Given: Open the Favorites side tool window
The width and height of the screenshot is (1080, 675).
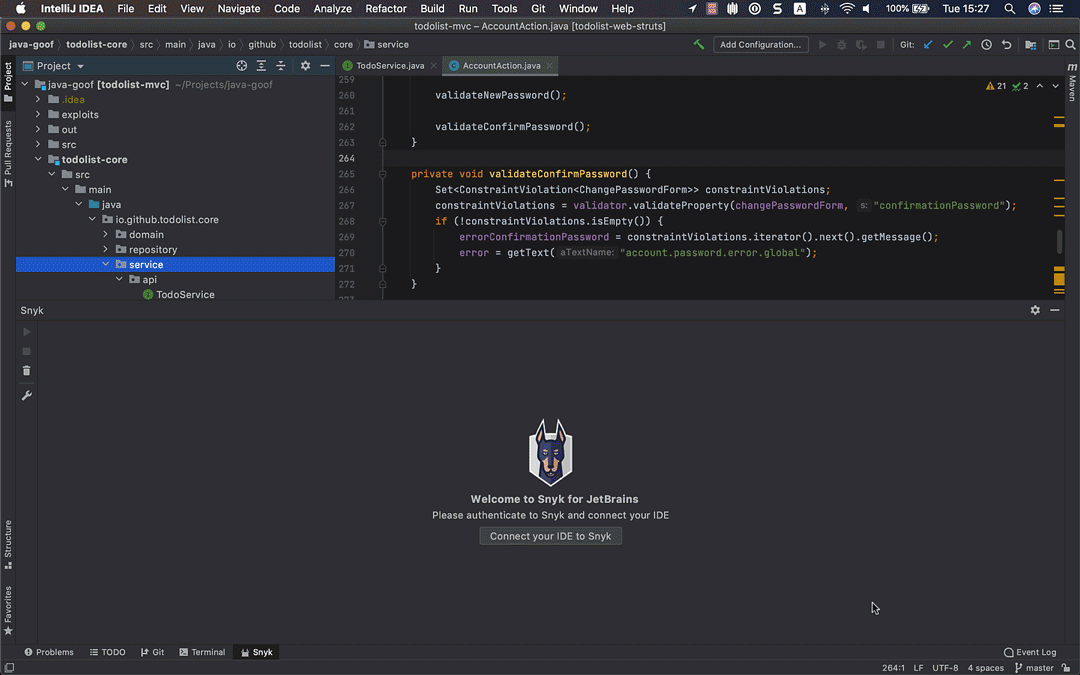Looking at the screenshot, I should [8, 610].
